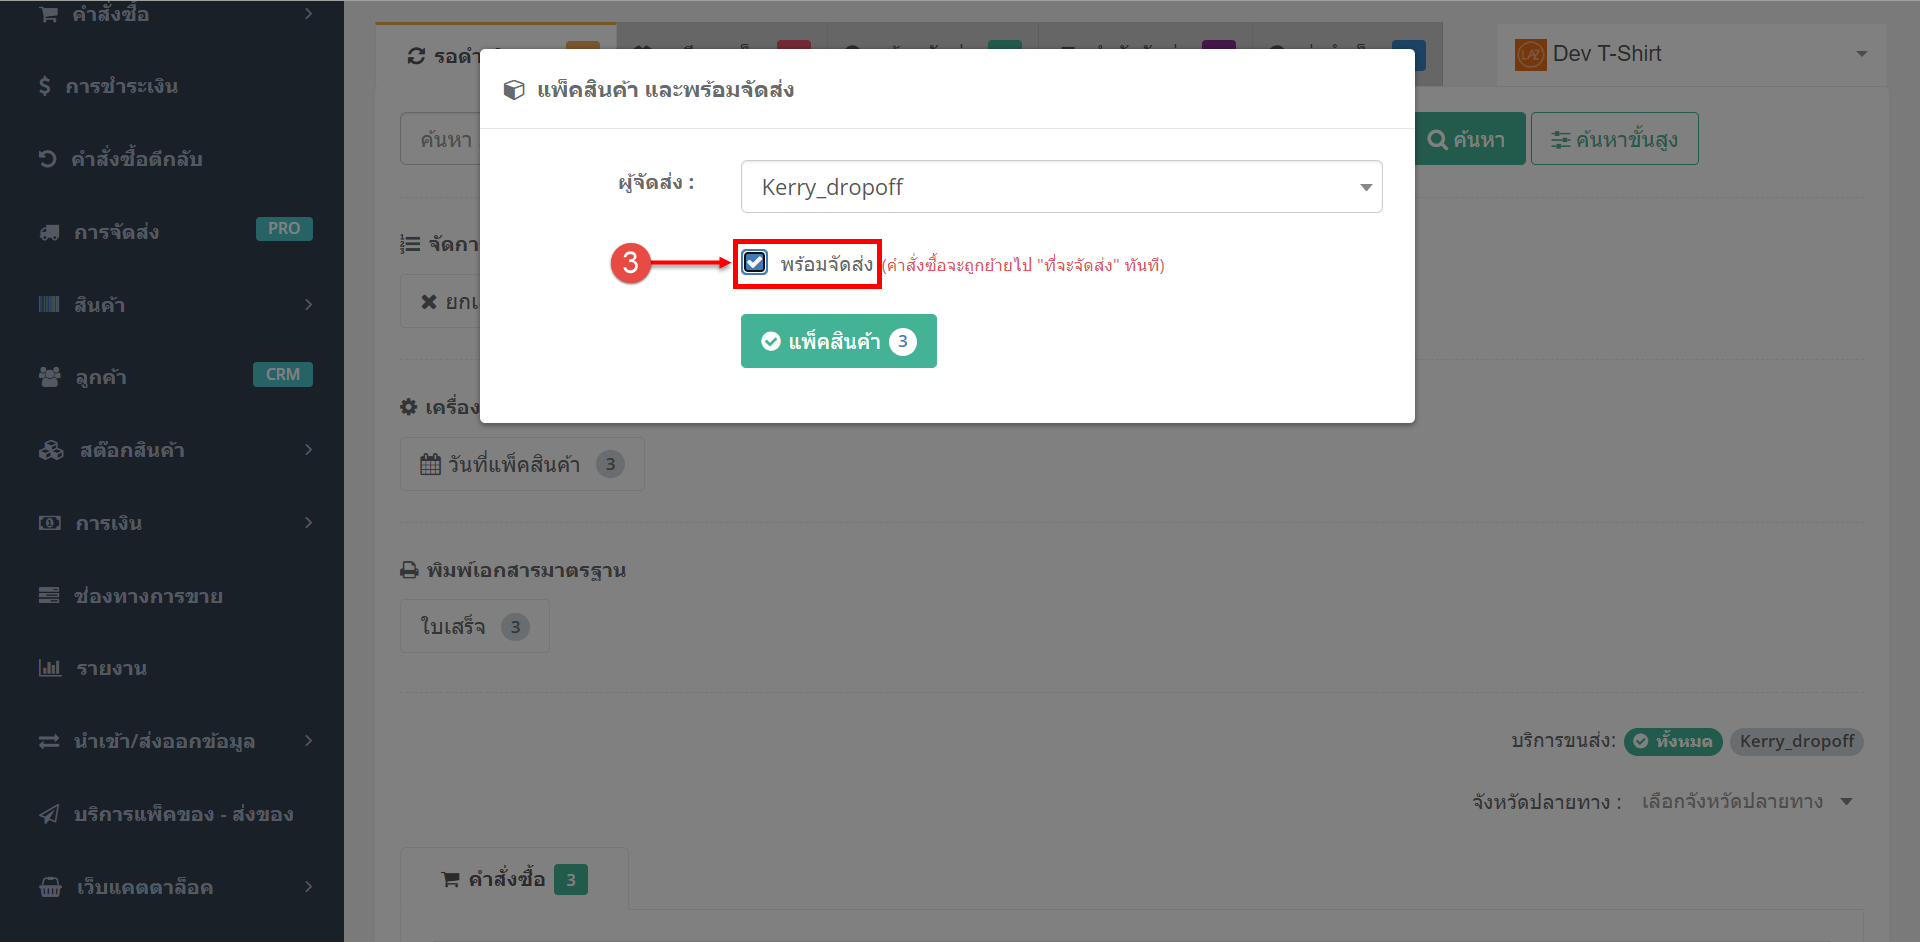The width and height of the screenshot is (1920, 942).
Task: Click the stock boxes icon beside สต๊อกสินค้า
Action: click(51, 450)
